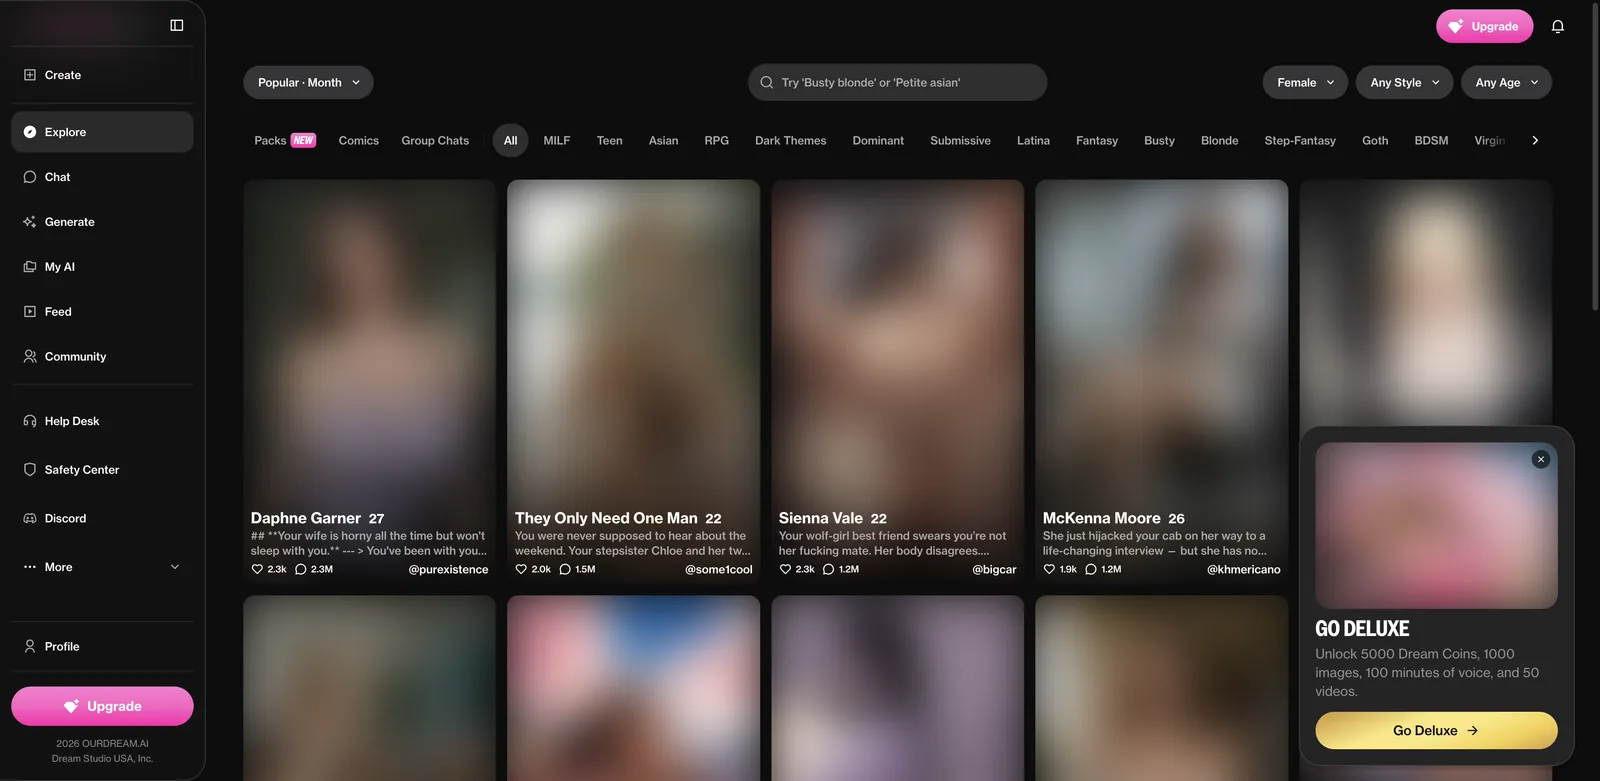Viewport: 1600px width, 781px height.
Task: Open creator @bigcar profile
Action: coord(994,570)
